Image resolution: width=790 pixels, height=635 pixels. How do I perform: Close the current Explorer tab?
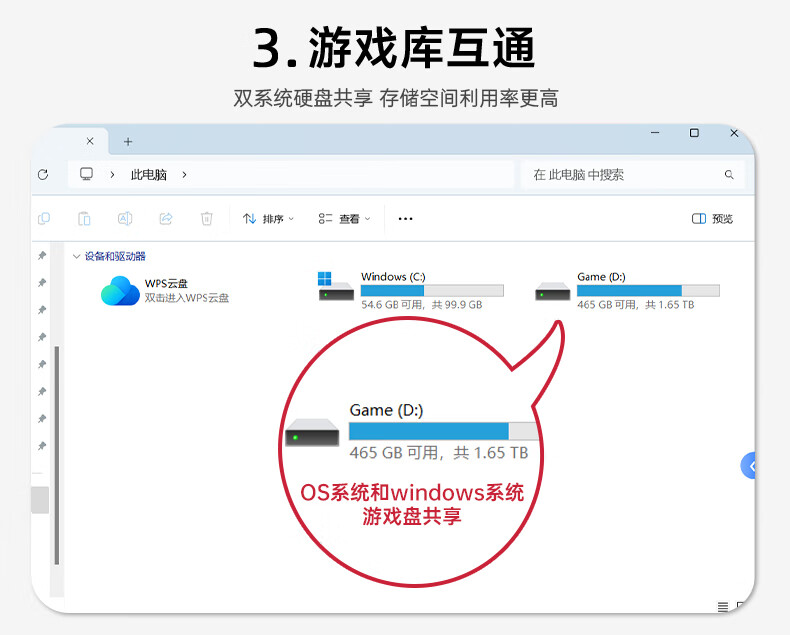[x=90, y=141]
